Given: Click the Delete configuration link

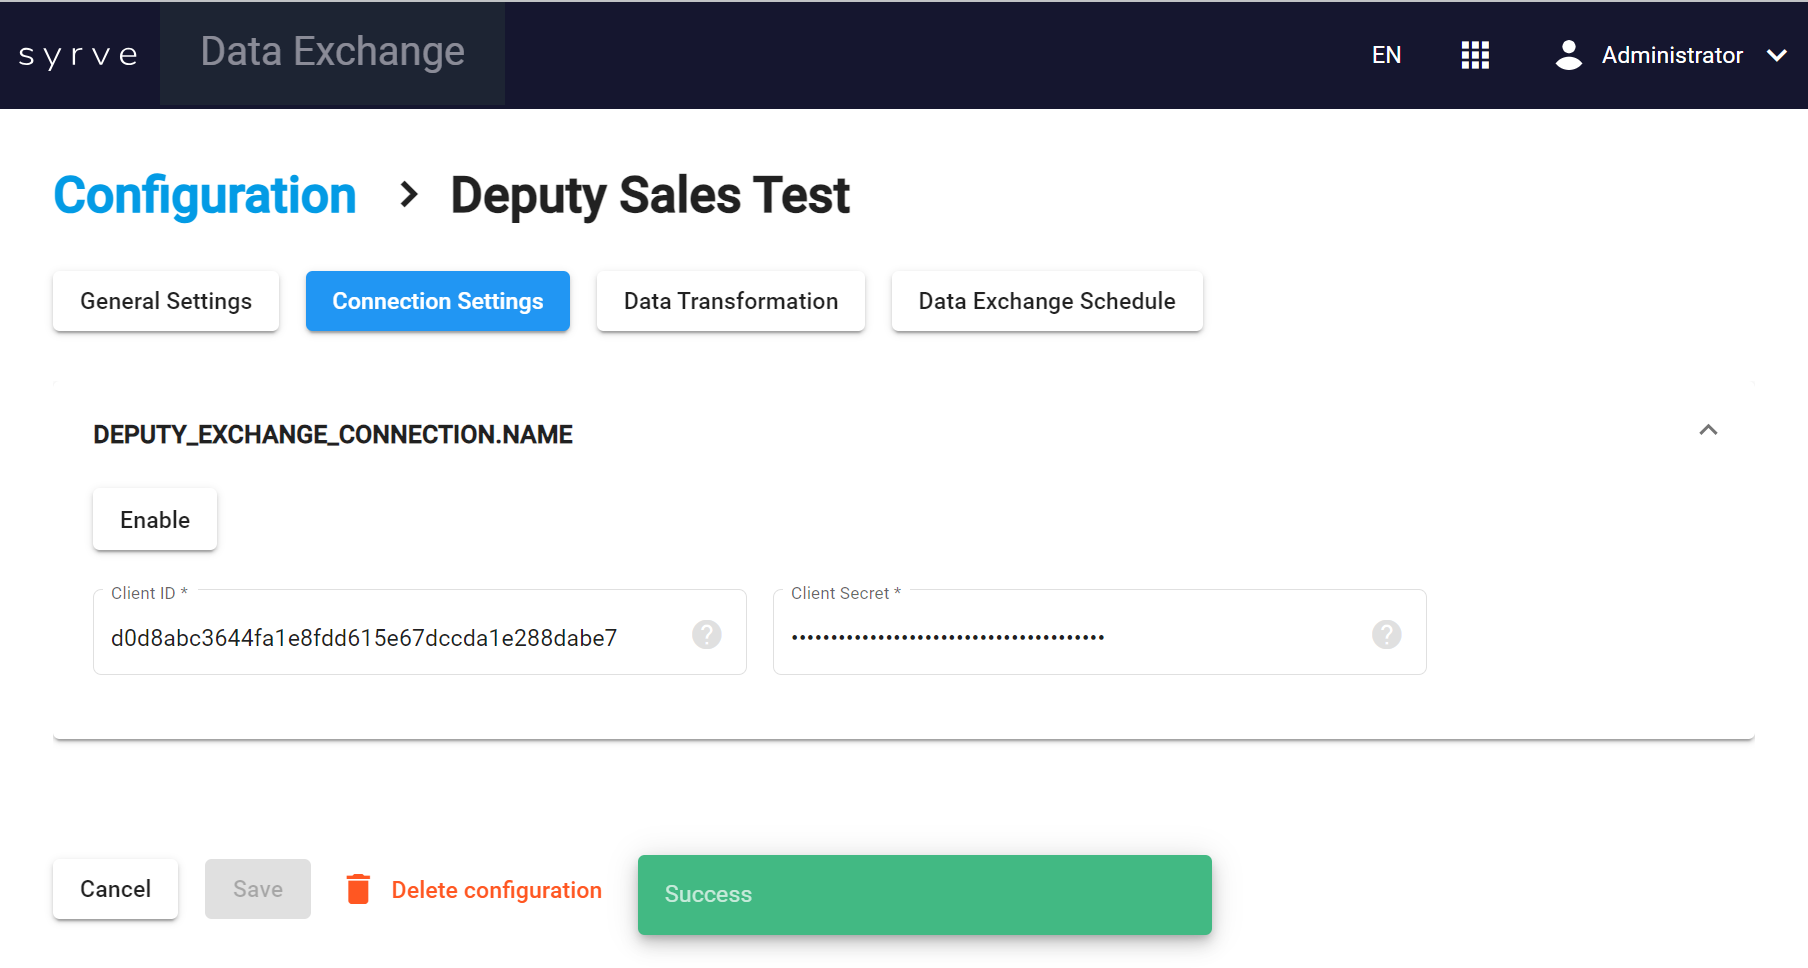Looking at the screenshot, I should (496, 890).
